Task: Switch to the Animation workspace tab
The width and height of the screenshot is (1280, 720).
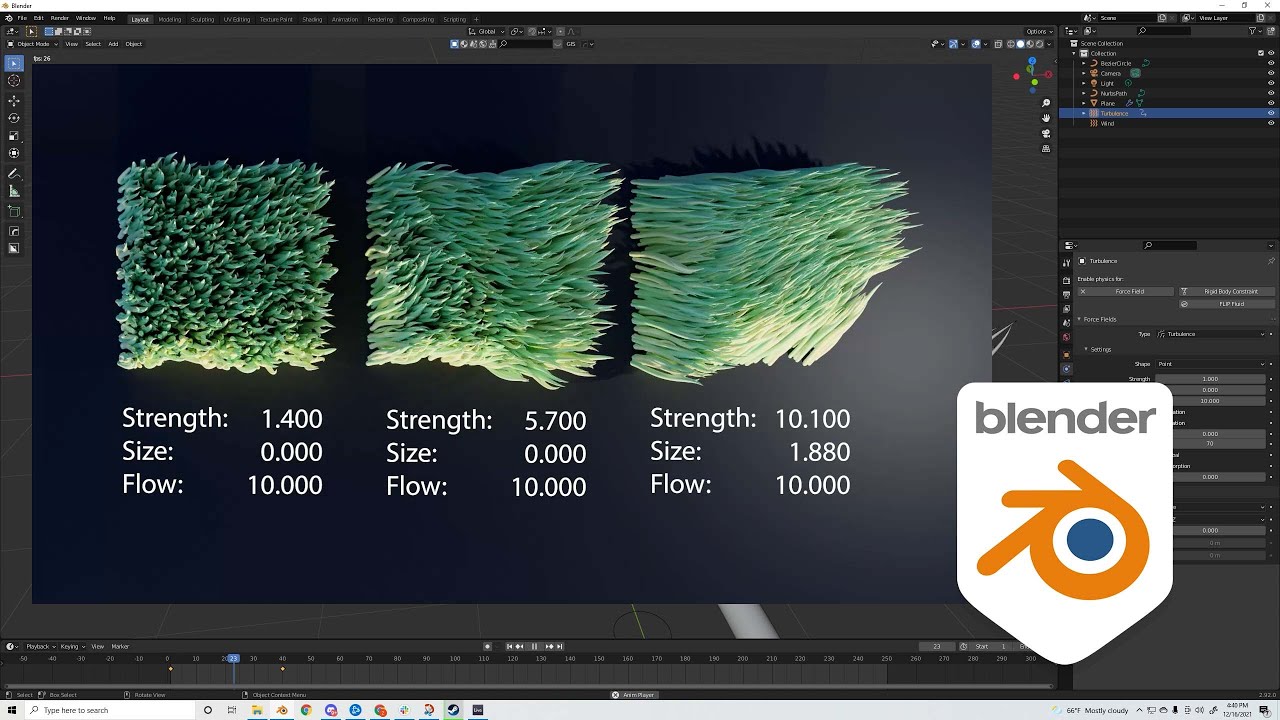Action: [x=345, y=19]
